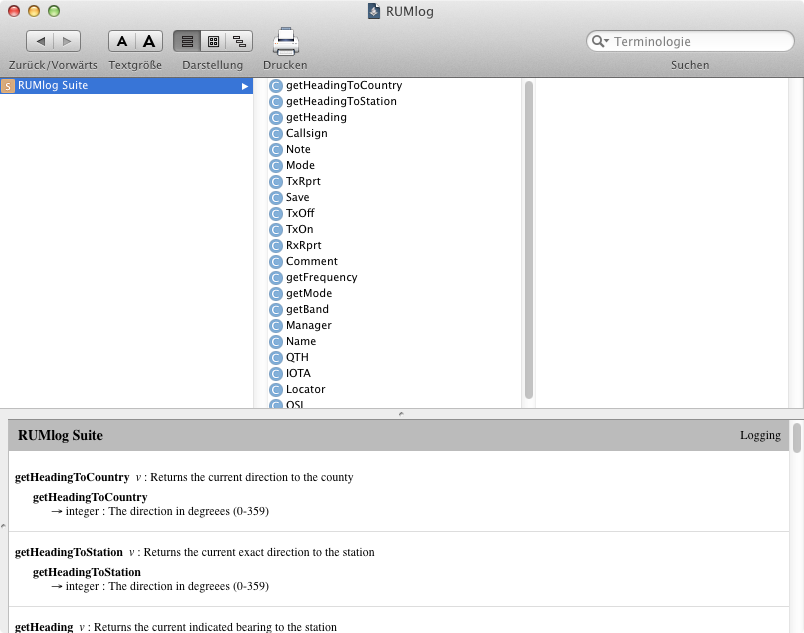Click the IOTA command icon
This screenshot has height=633, width=804.
pyautogui.click(x=276, y=374)
